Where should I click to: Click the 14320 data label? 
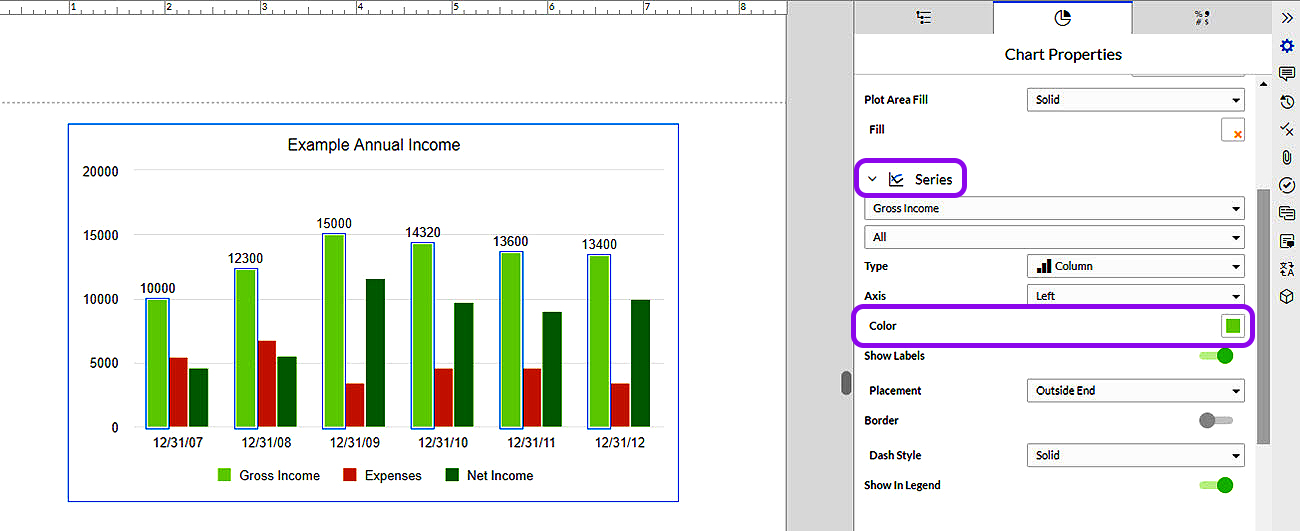423,232
